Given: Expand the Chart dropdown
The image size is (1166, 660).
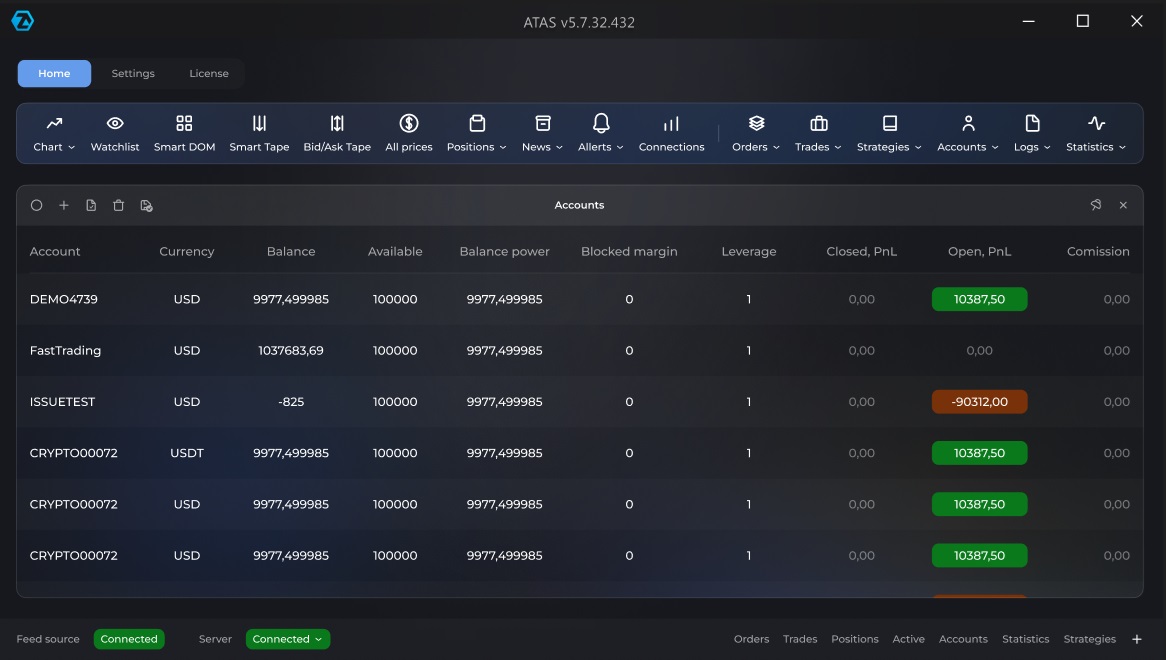Looking at the screenshot, I should (x=54, y=133).
